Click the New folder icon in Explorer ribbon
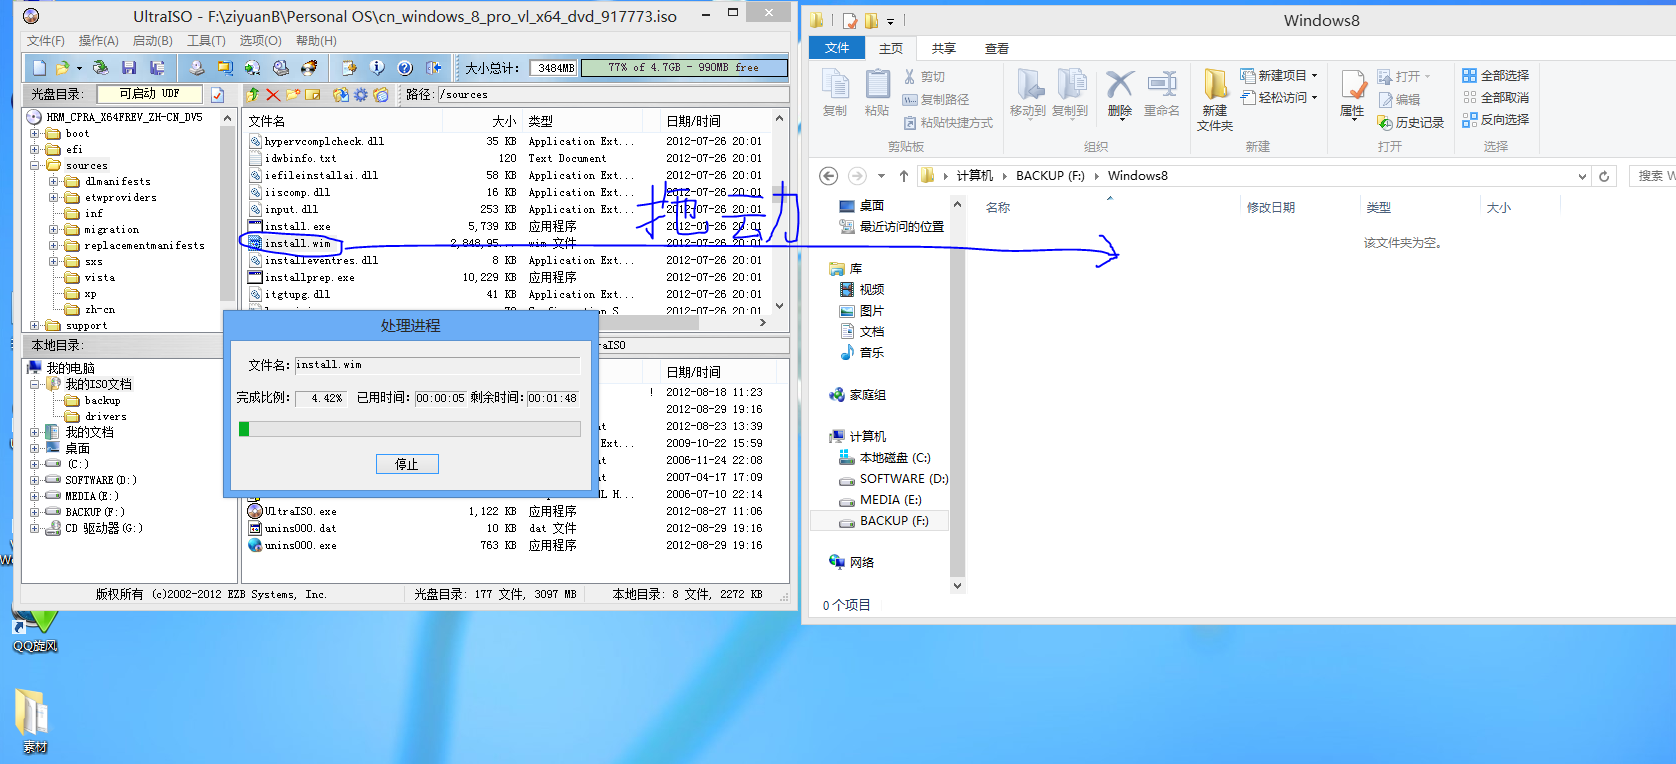The image size is (1676, 764). 1215,85
